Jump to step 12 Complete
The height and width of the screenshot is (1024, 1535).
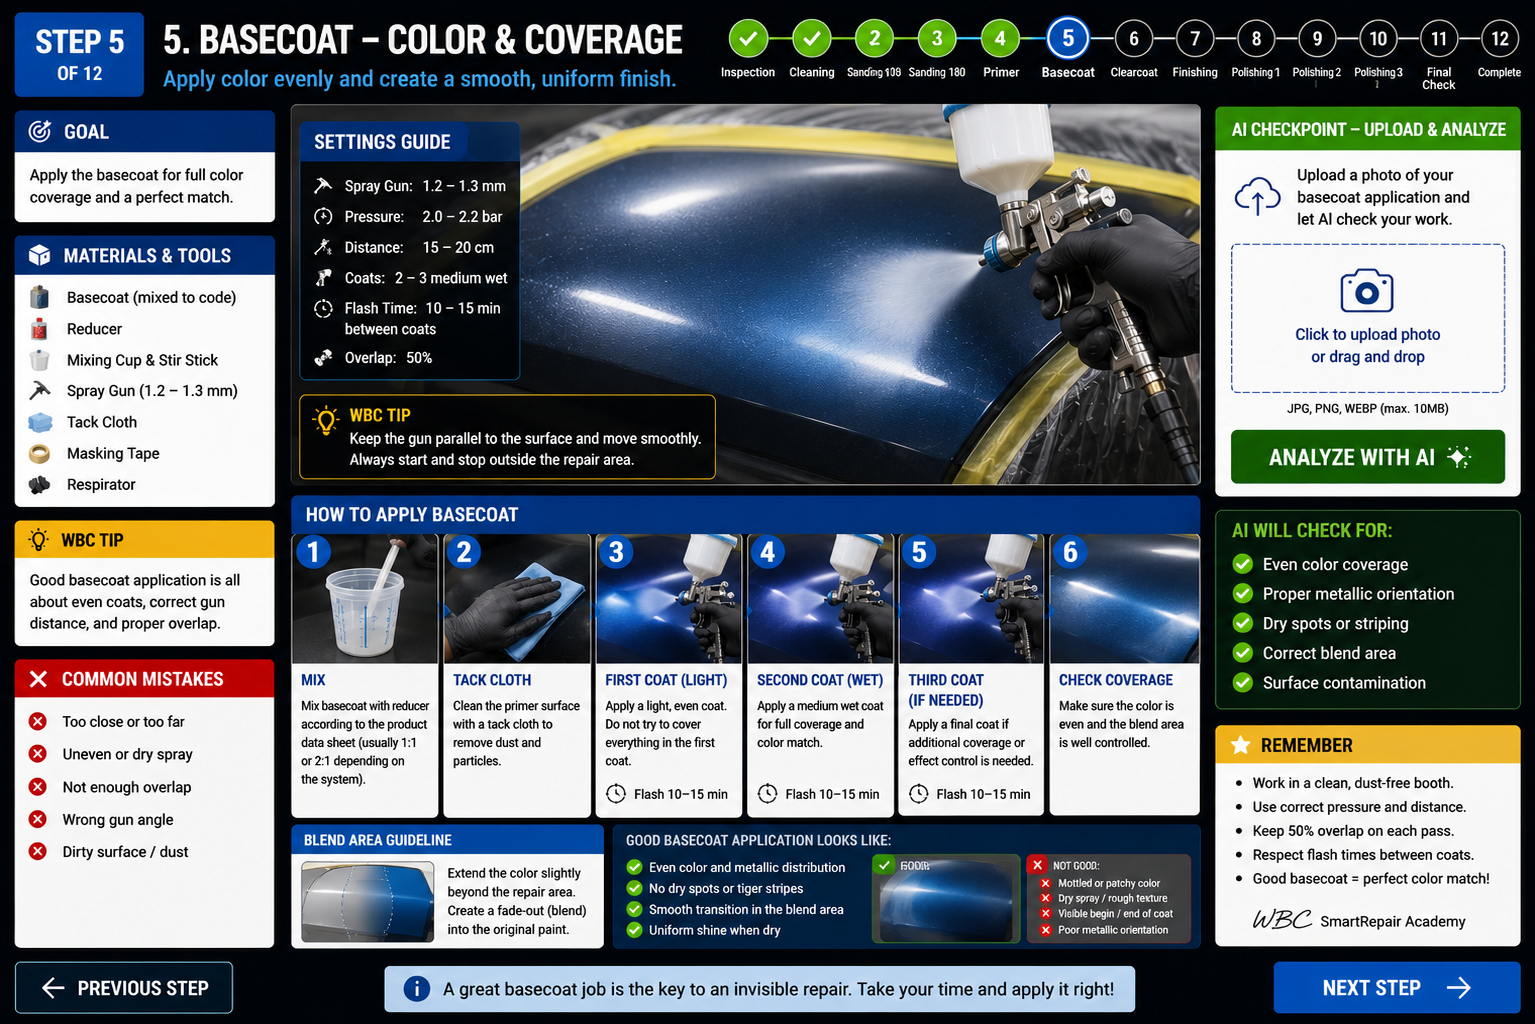tap(1499, 39)
